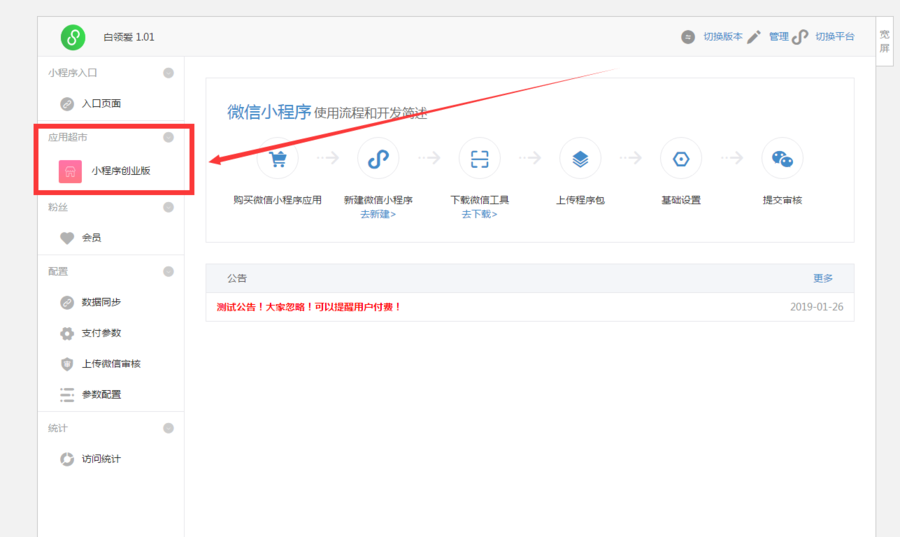Click the new mini program step icon

378,158
